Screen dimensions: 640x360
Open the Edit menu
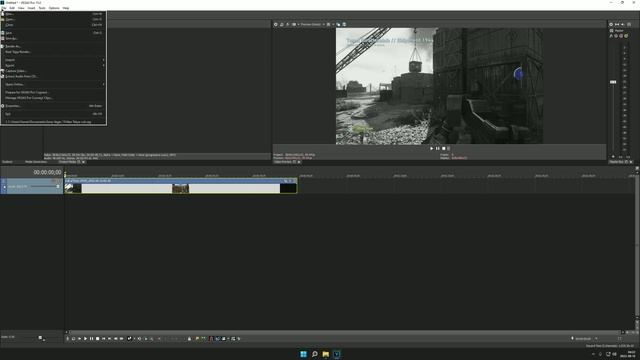tap(12, 8)
